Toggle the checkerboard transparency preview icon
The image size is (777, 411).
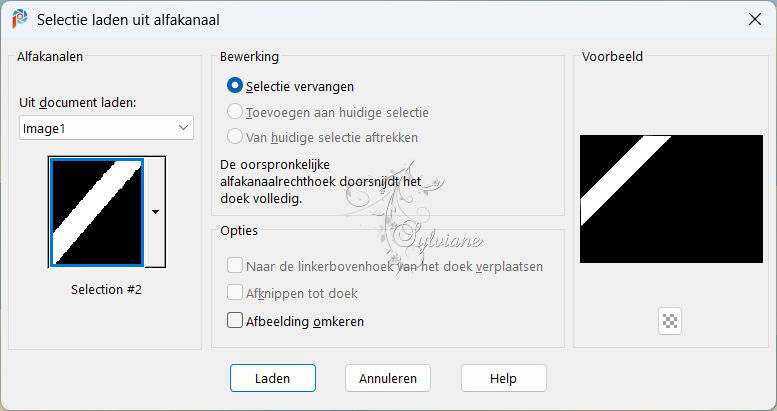pyautogui.click(x=670, y=321)
